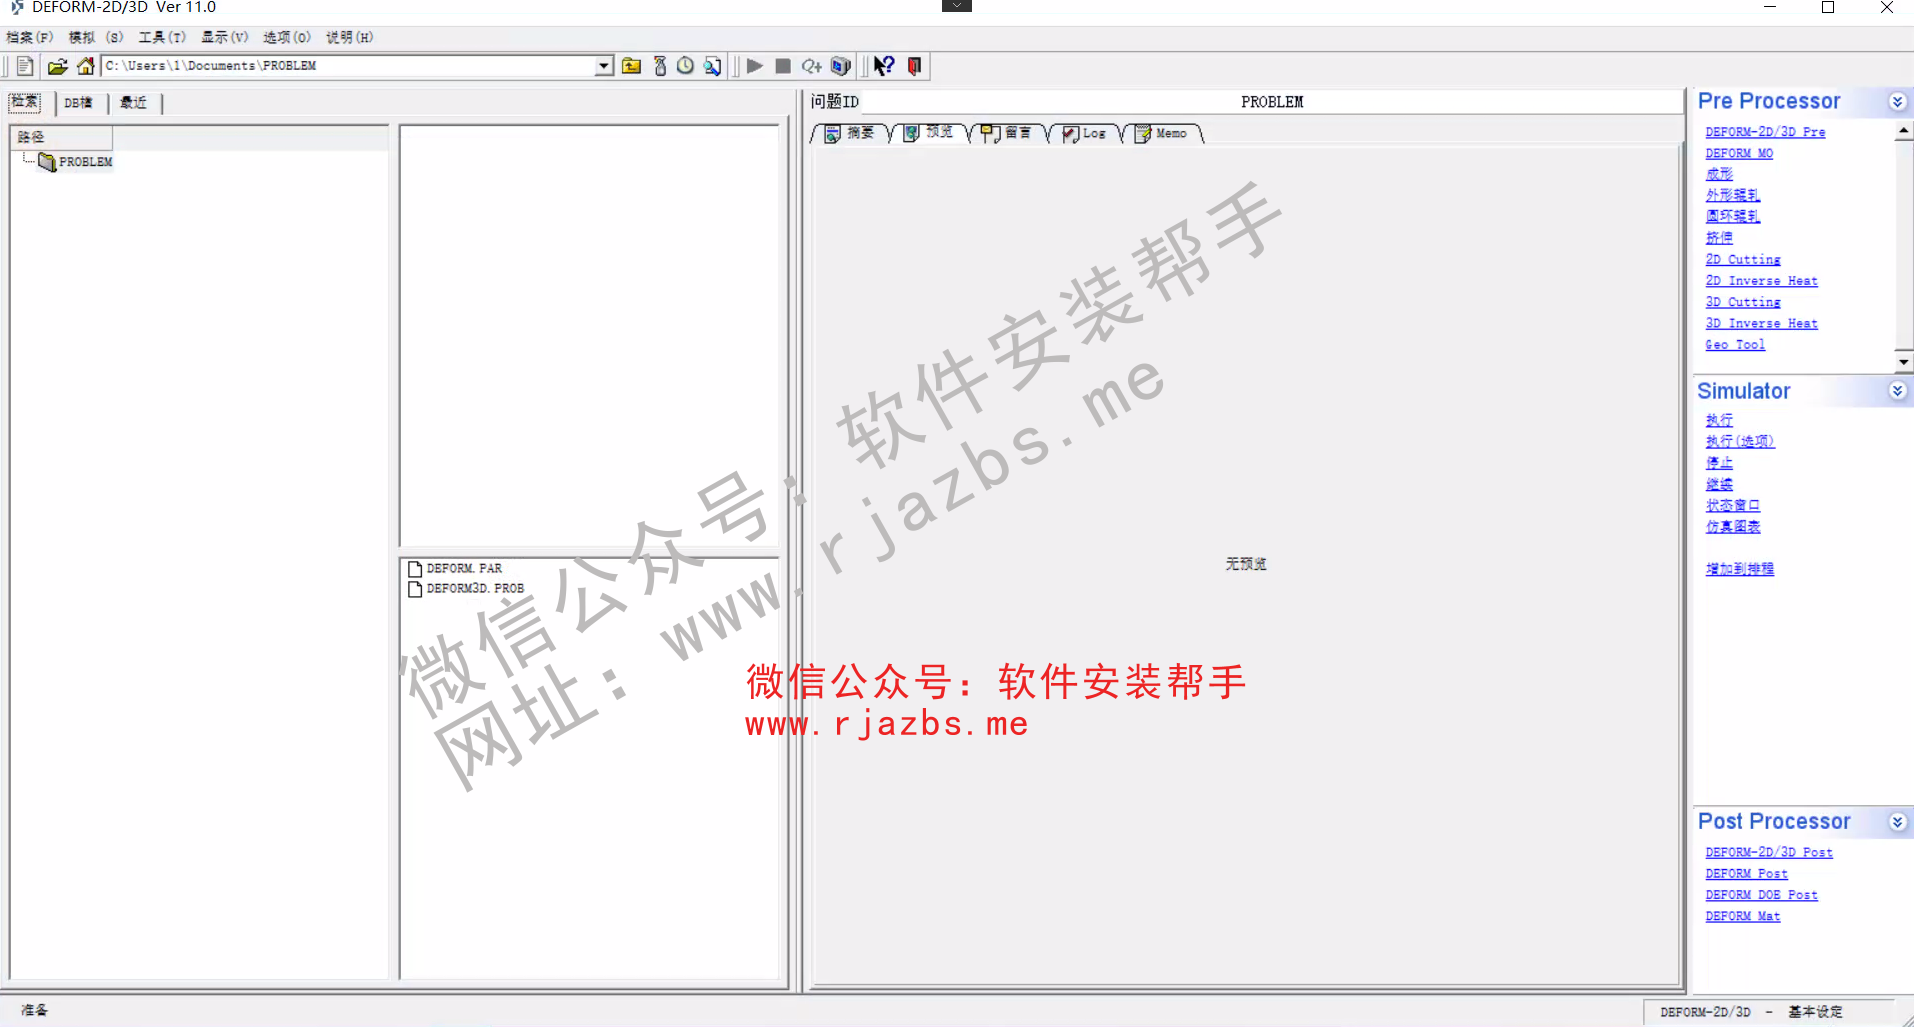Click the 仿真图表 link
Image resolution: width=1914 pixels, height=1027 pixels.
tap(1732, 527)
